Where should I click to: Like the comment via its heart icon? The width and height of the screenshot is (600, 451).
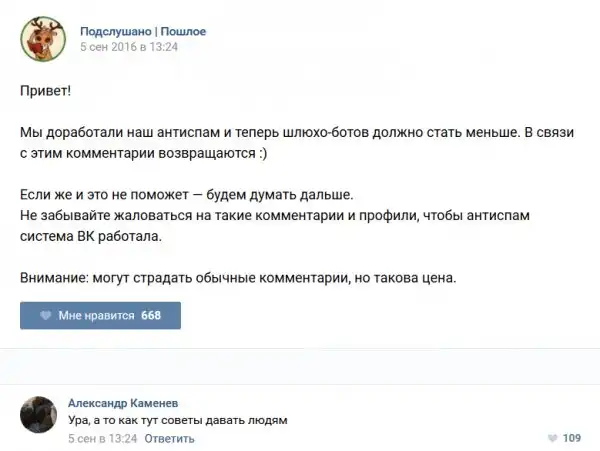coord(553,438)
